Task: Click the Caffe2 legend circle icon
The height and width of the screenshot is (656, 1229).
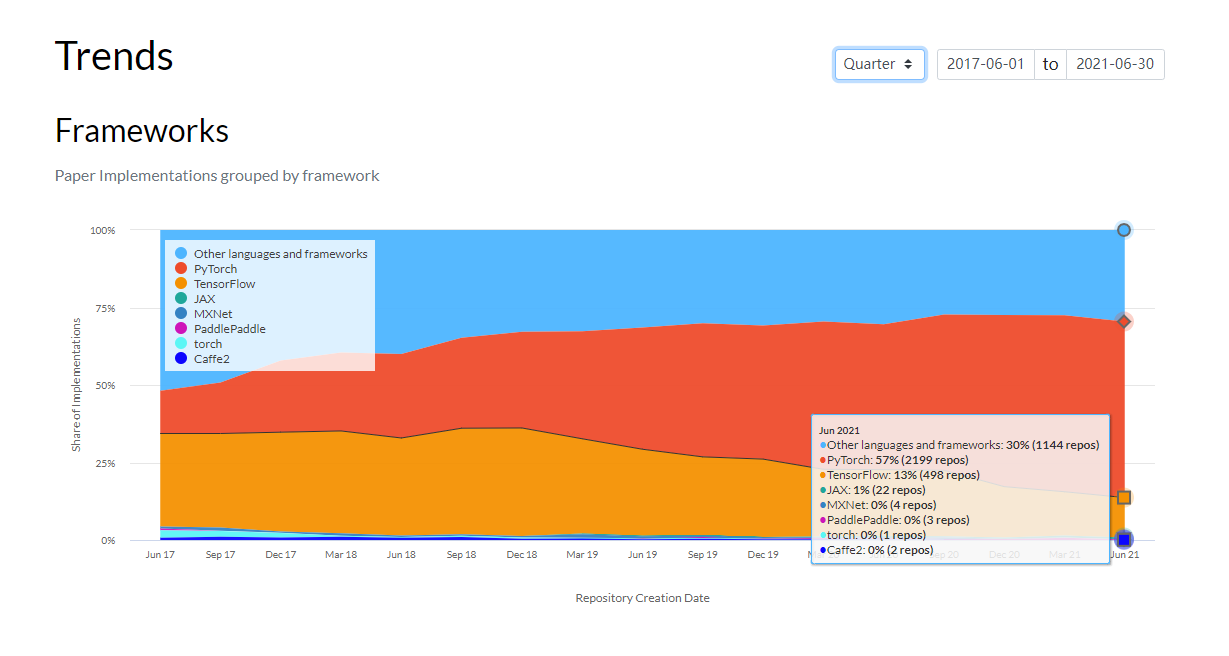Action: tap(181, 358)
